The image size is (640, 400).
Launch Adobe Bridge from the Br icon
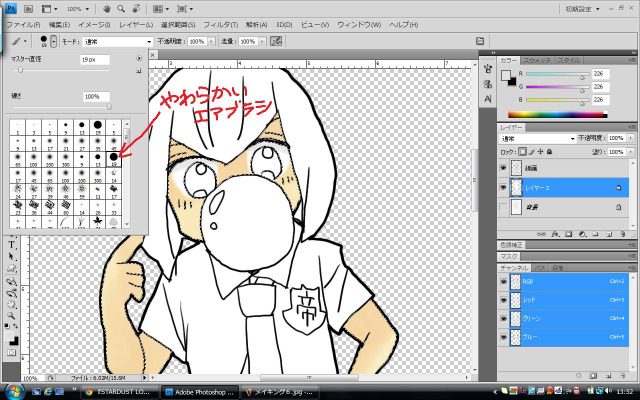(x=29, y=7)
